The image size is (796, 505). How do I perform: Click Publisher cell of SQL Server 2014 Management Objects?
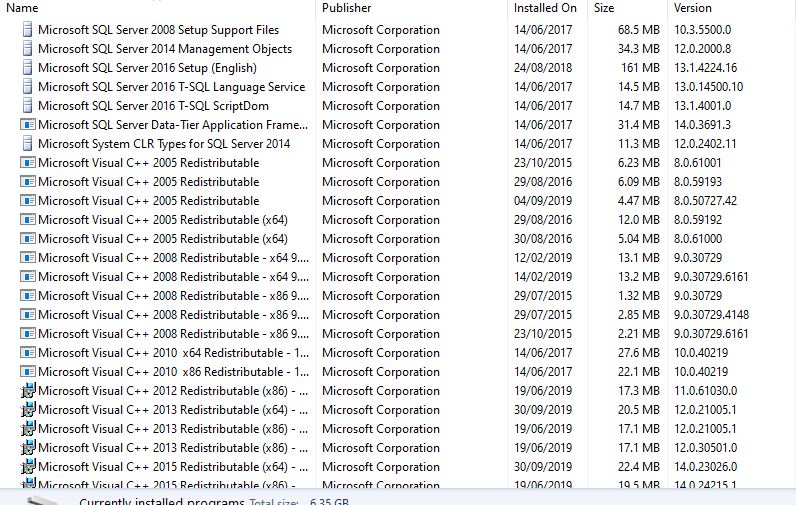pos(381,49)
